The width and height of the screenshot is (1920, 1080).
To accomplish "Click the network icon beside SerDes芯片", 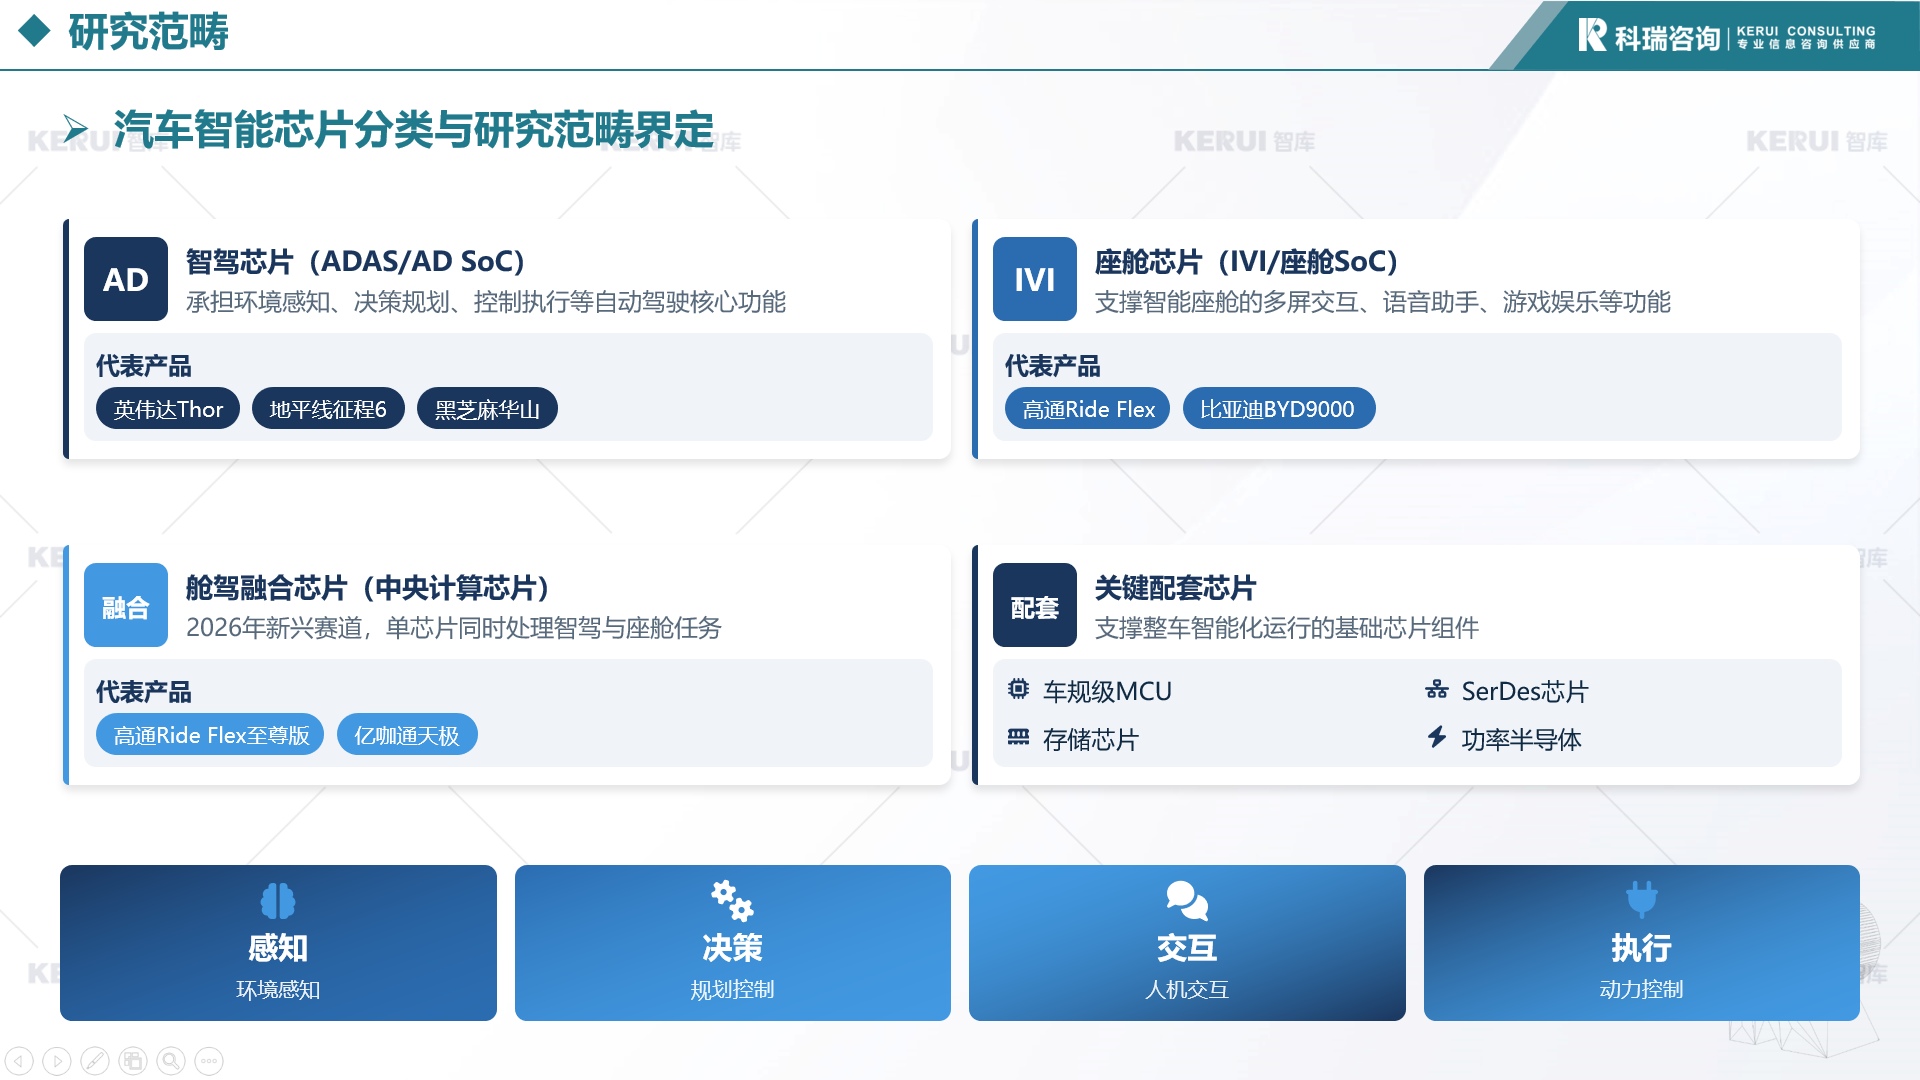I will 1437,689.
